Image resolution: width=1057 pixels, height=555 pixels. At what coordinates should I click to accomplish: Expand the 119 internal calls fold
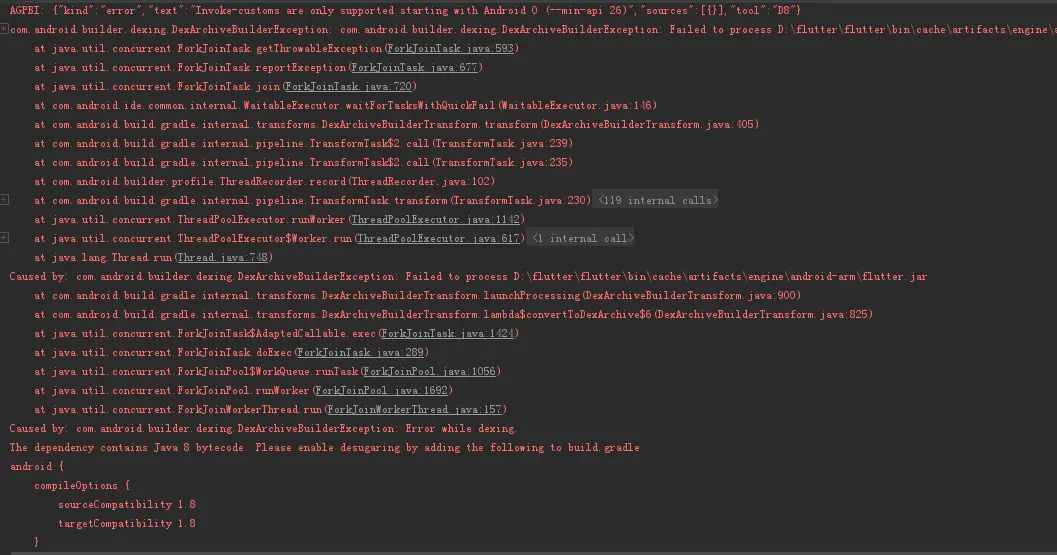tap(658, 200)
